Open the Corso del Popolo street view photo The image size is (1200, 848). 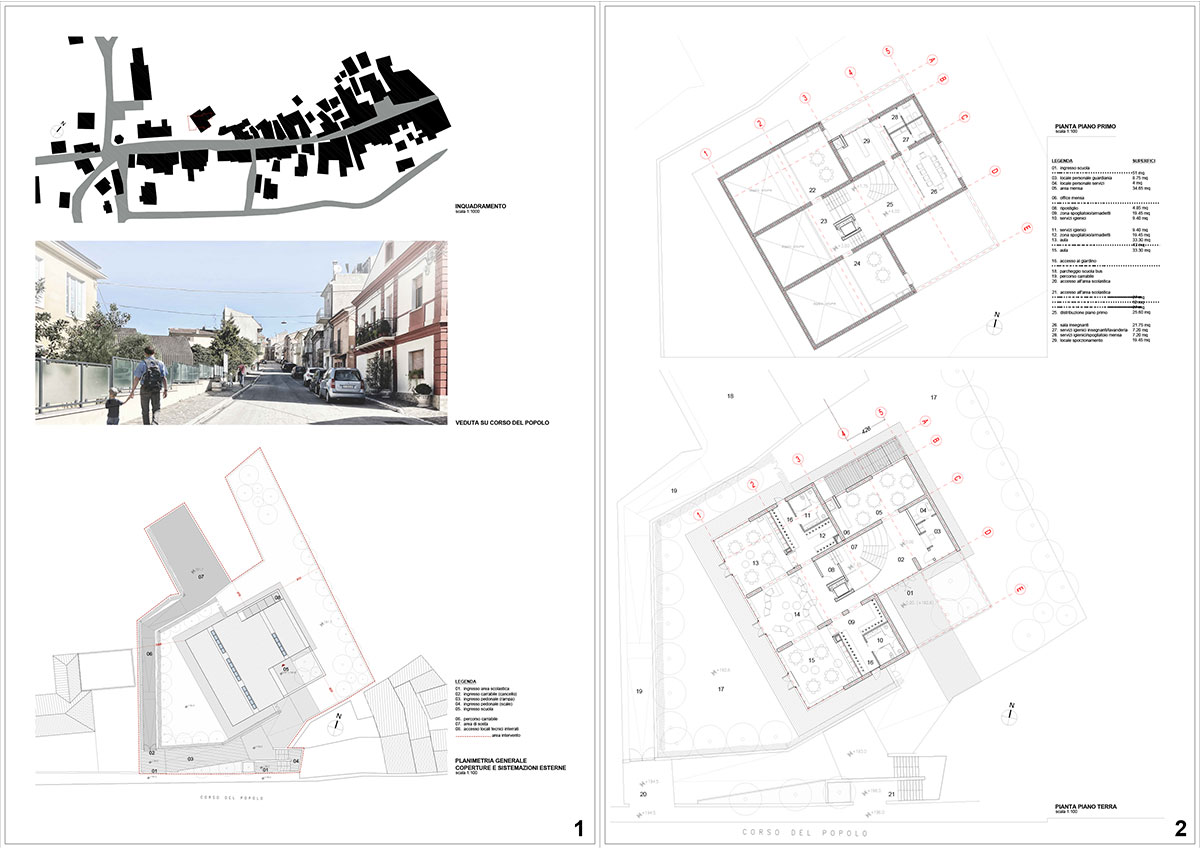[240, 332]
